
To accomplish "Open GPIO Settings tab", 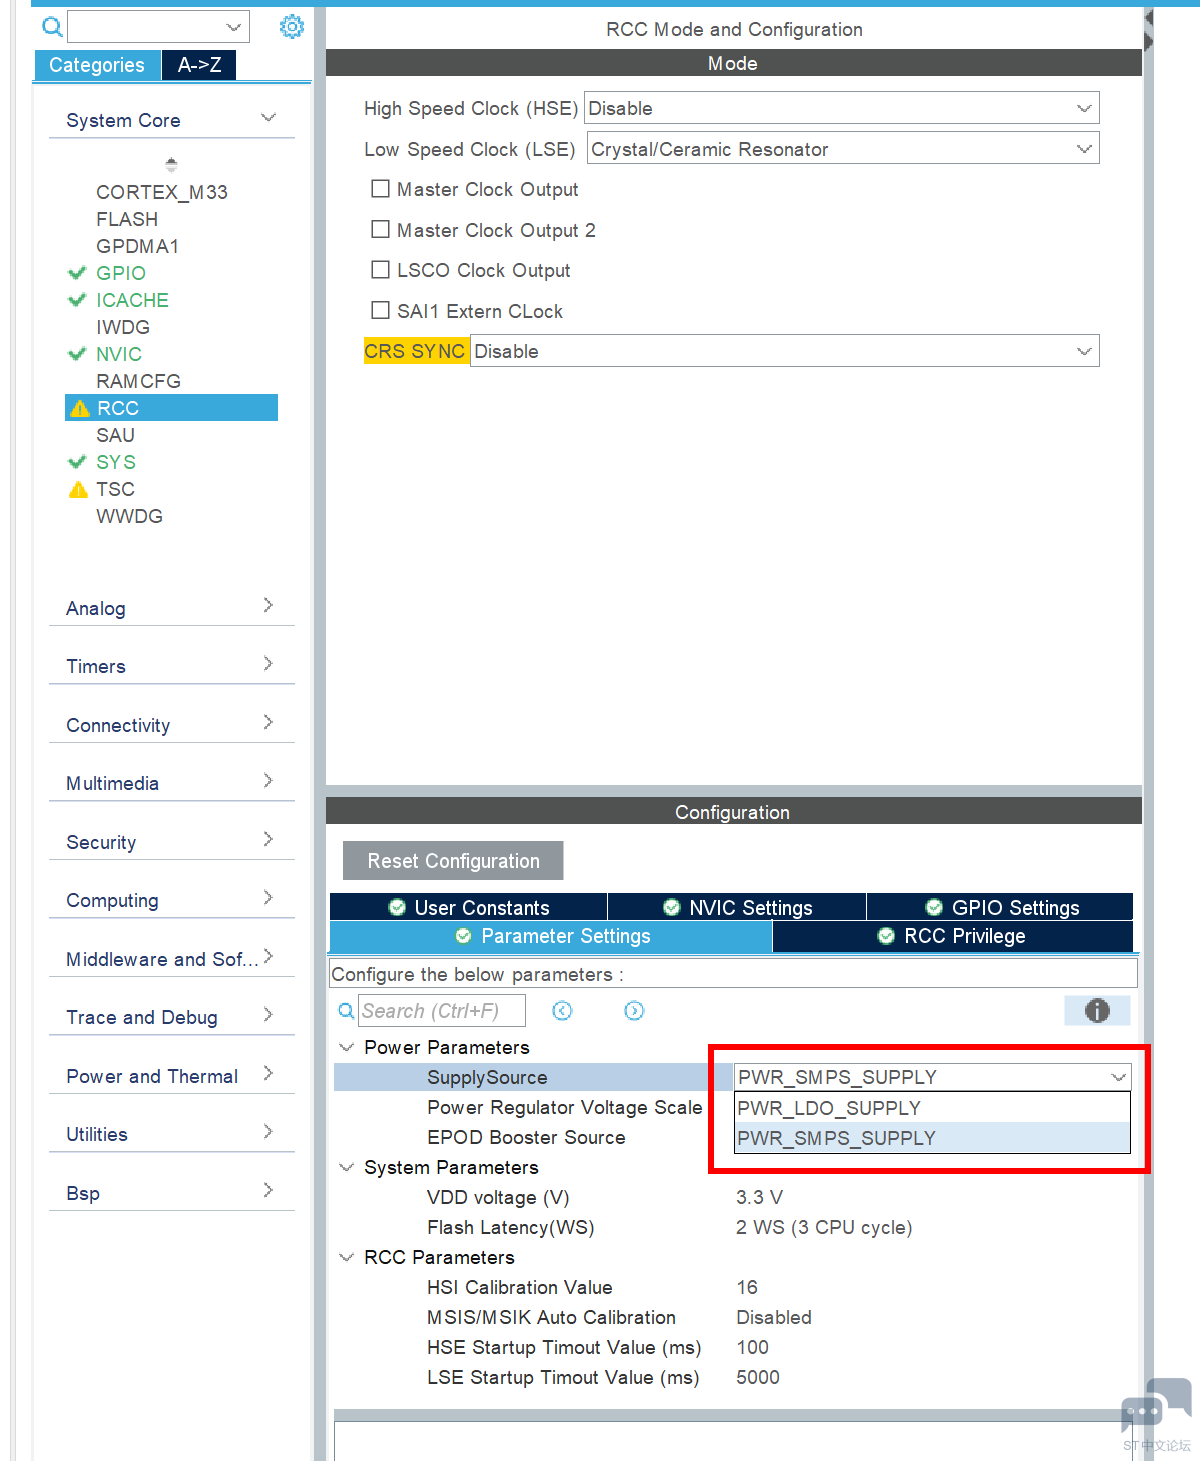I will click(x=1000, y=907).
